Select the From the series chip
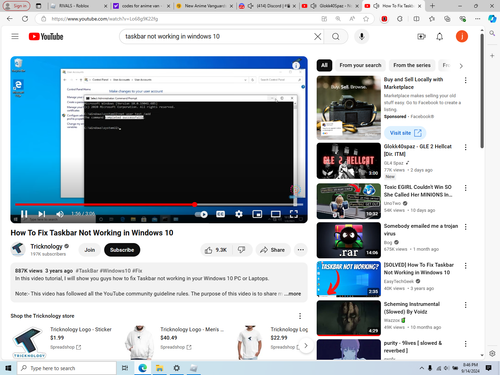 point(412,65)
